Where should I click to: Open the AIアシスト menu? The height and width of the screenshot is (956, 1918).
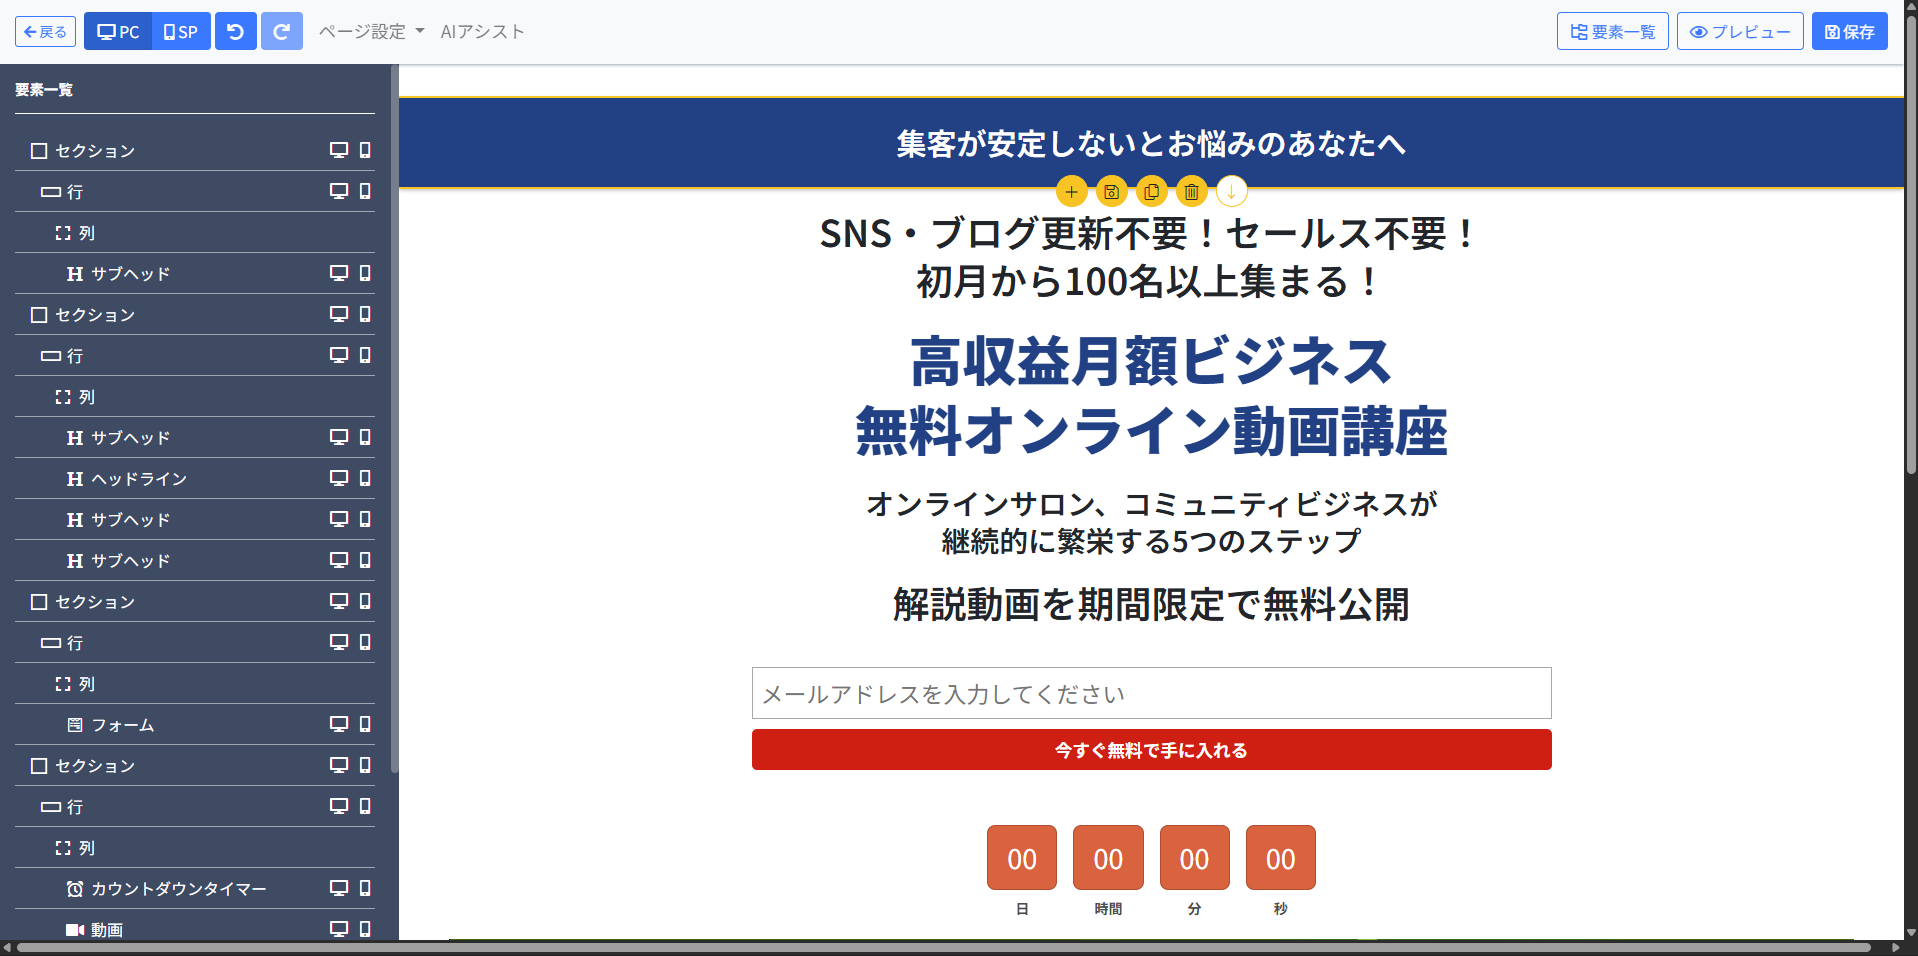tap(482, 32)
